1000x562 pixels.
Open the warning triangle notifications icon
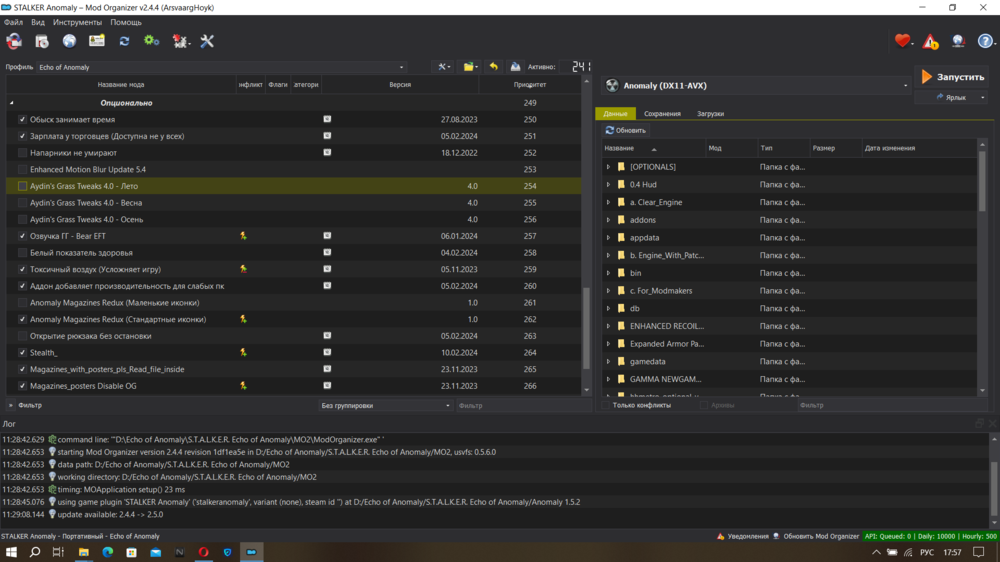(930, 41)
